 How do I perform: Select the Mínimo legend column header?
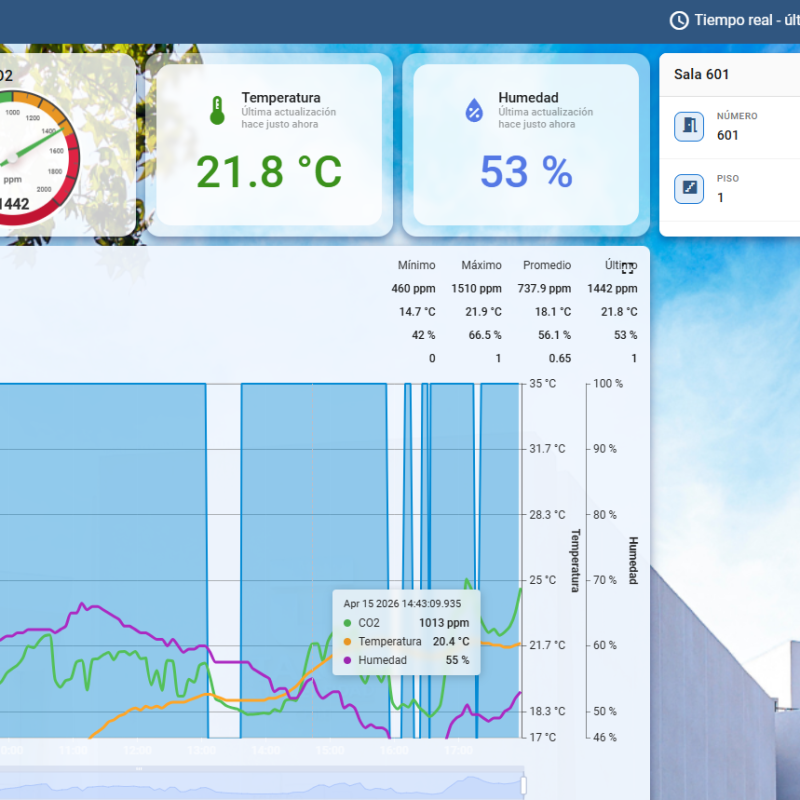416,265
